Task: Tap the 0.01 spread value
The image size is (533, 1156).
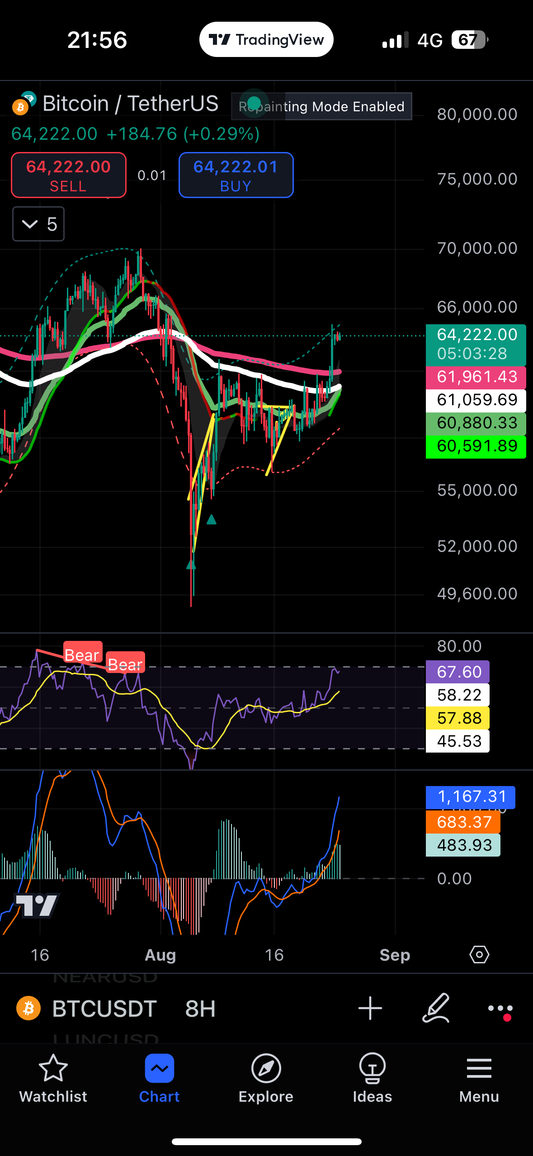Action: [152, 175]
